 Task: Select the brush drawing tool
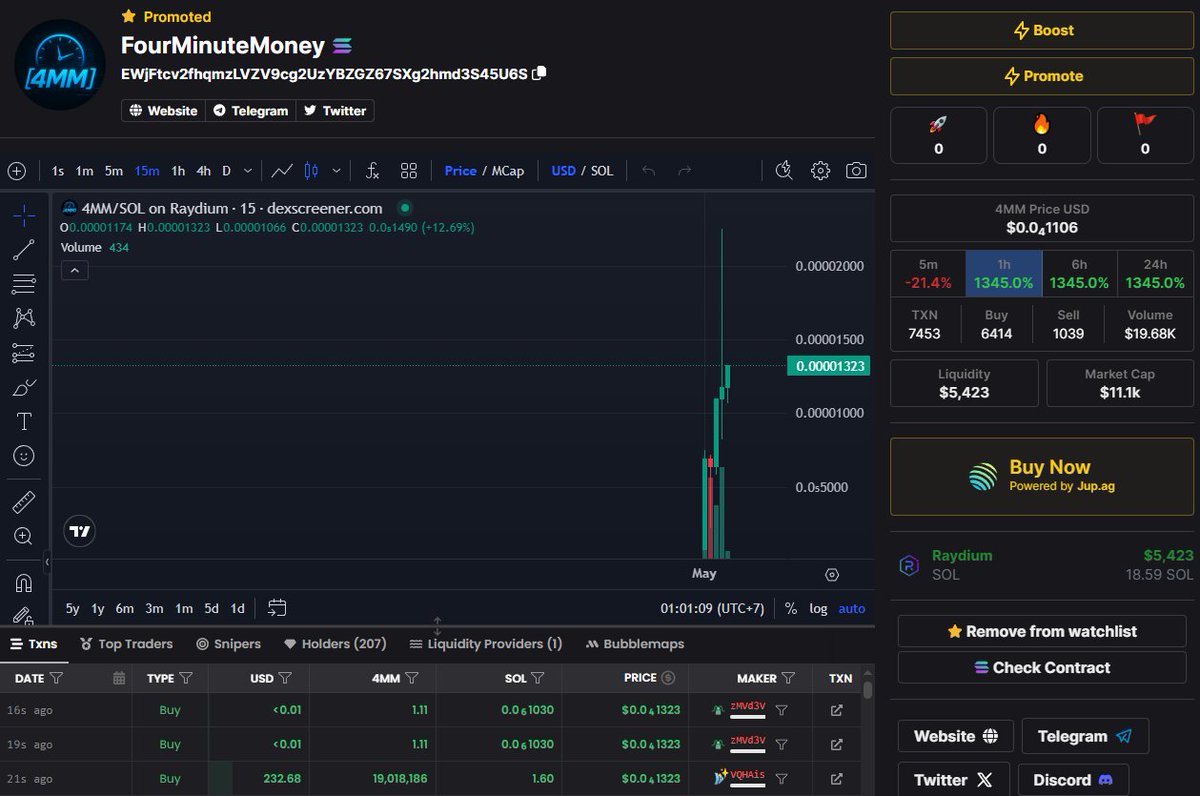(x=24, y=387)
